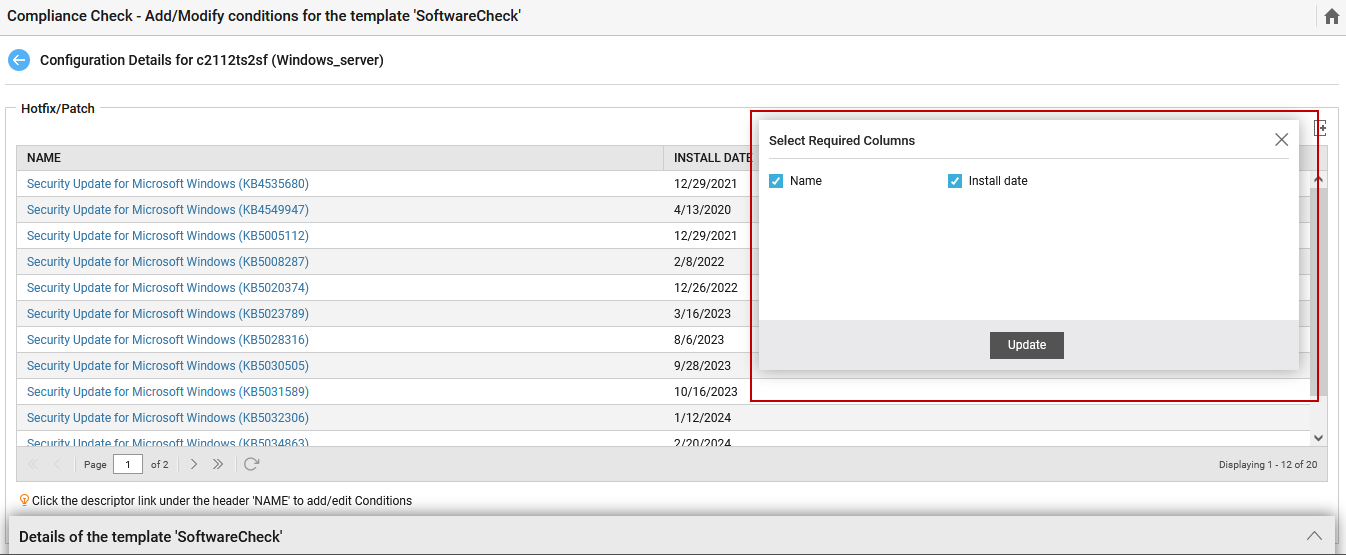The image size is (1346, 555).
Task: Go to the home page icon
Action: tap(1331, 17)
